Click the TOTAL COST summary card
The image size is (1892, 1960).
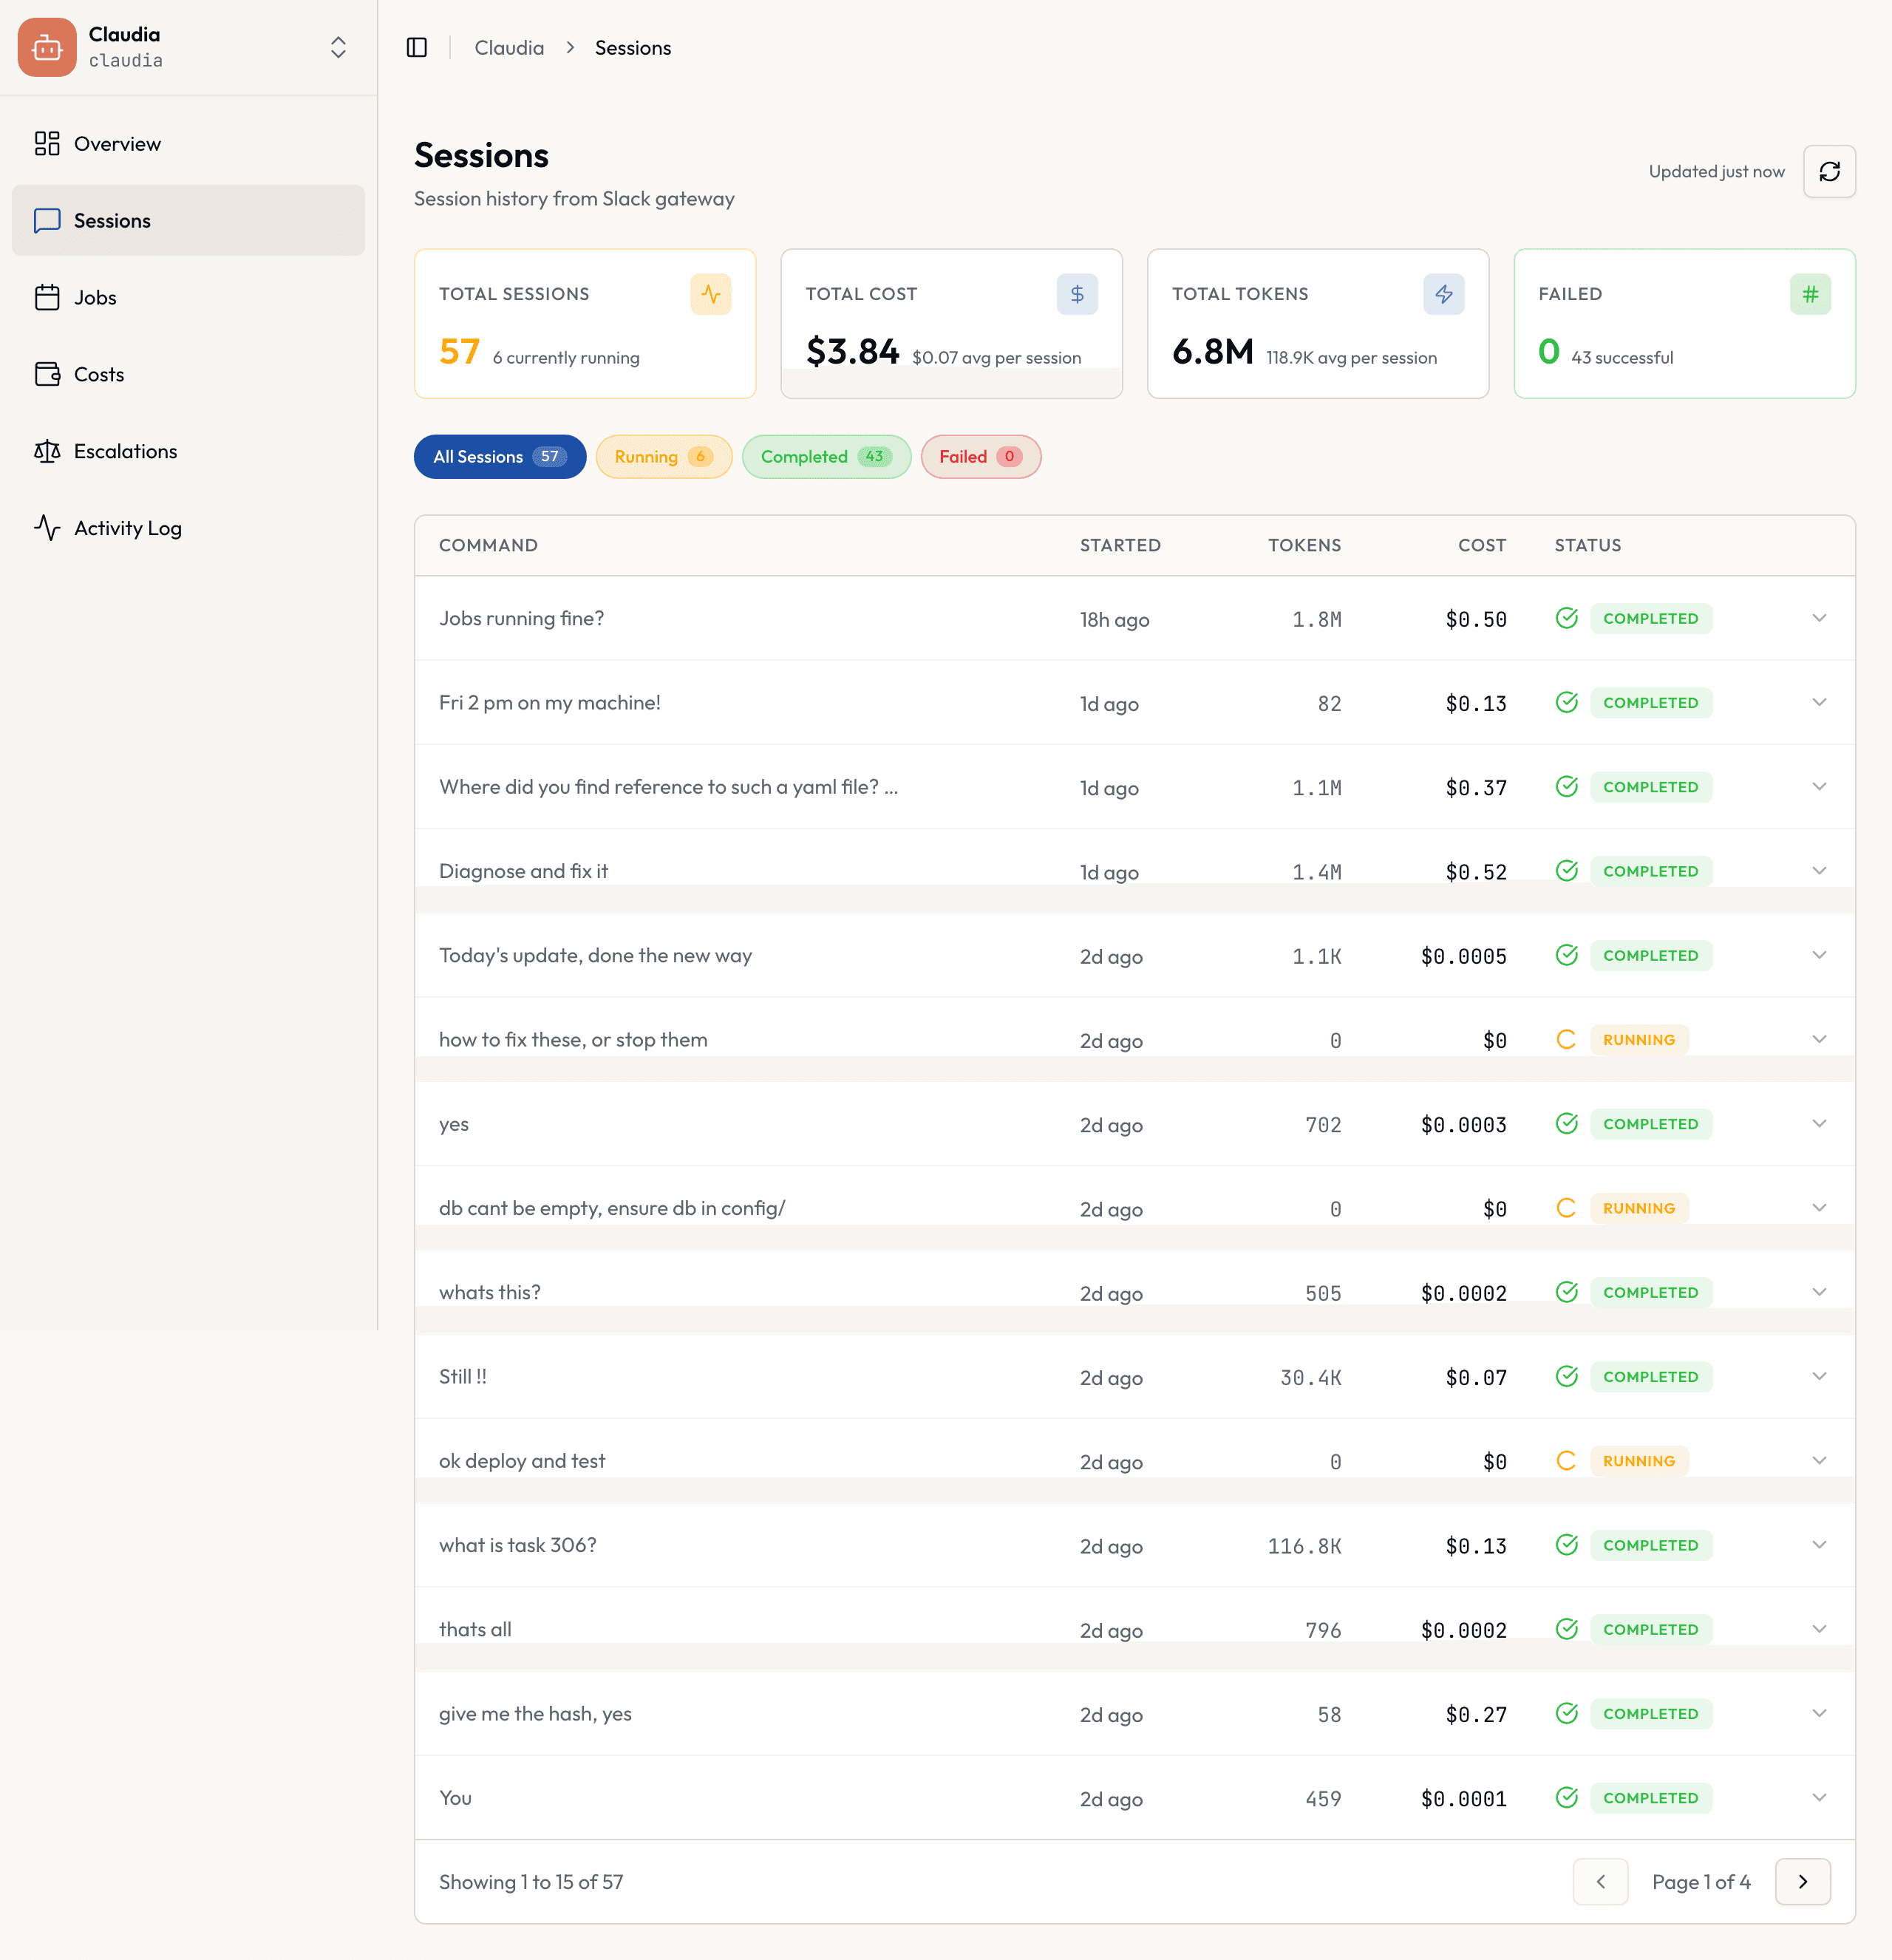(951, 324)
